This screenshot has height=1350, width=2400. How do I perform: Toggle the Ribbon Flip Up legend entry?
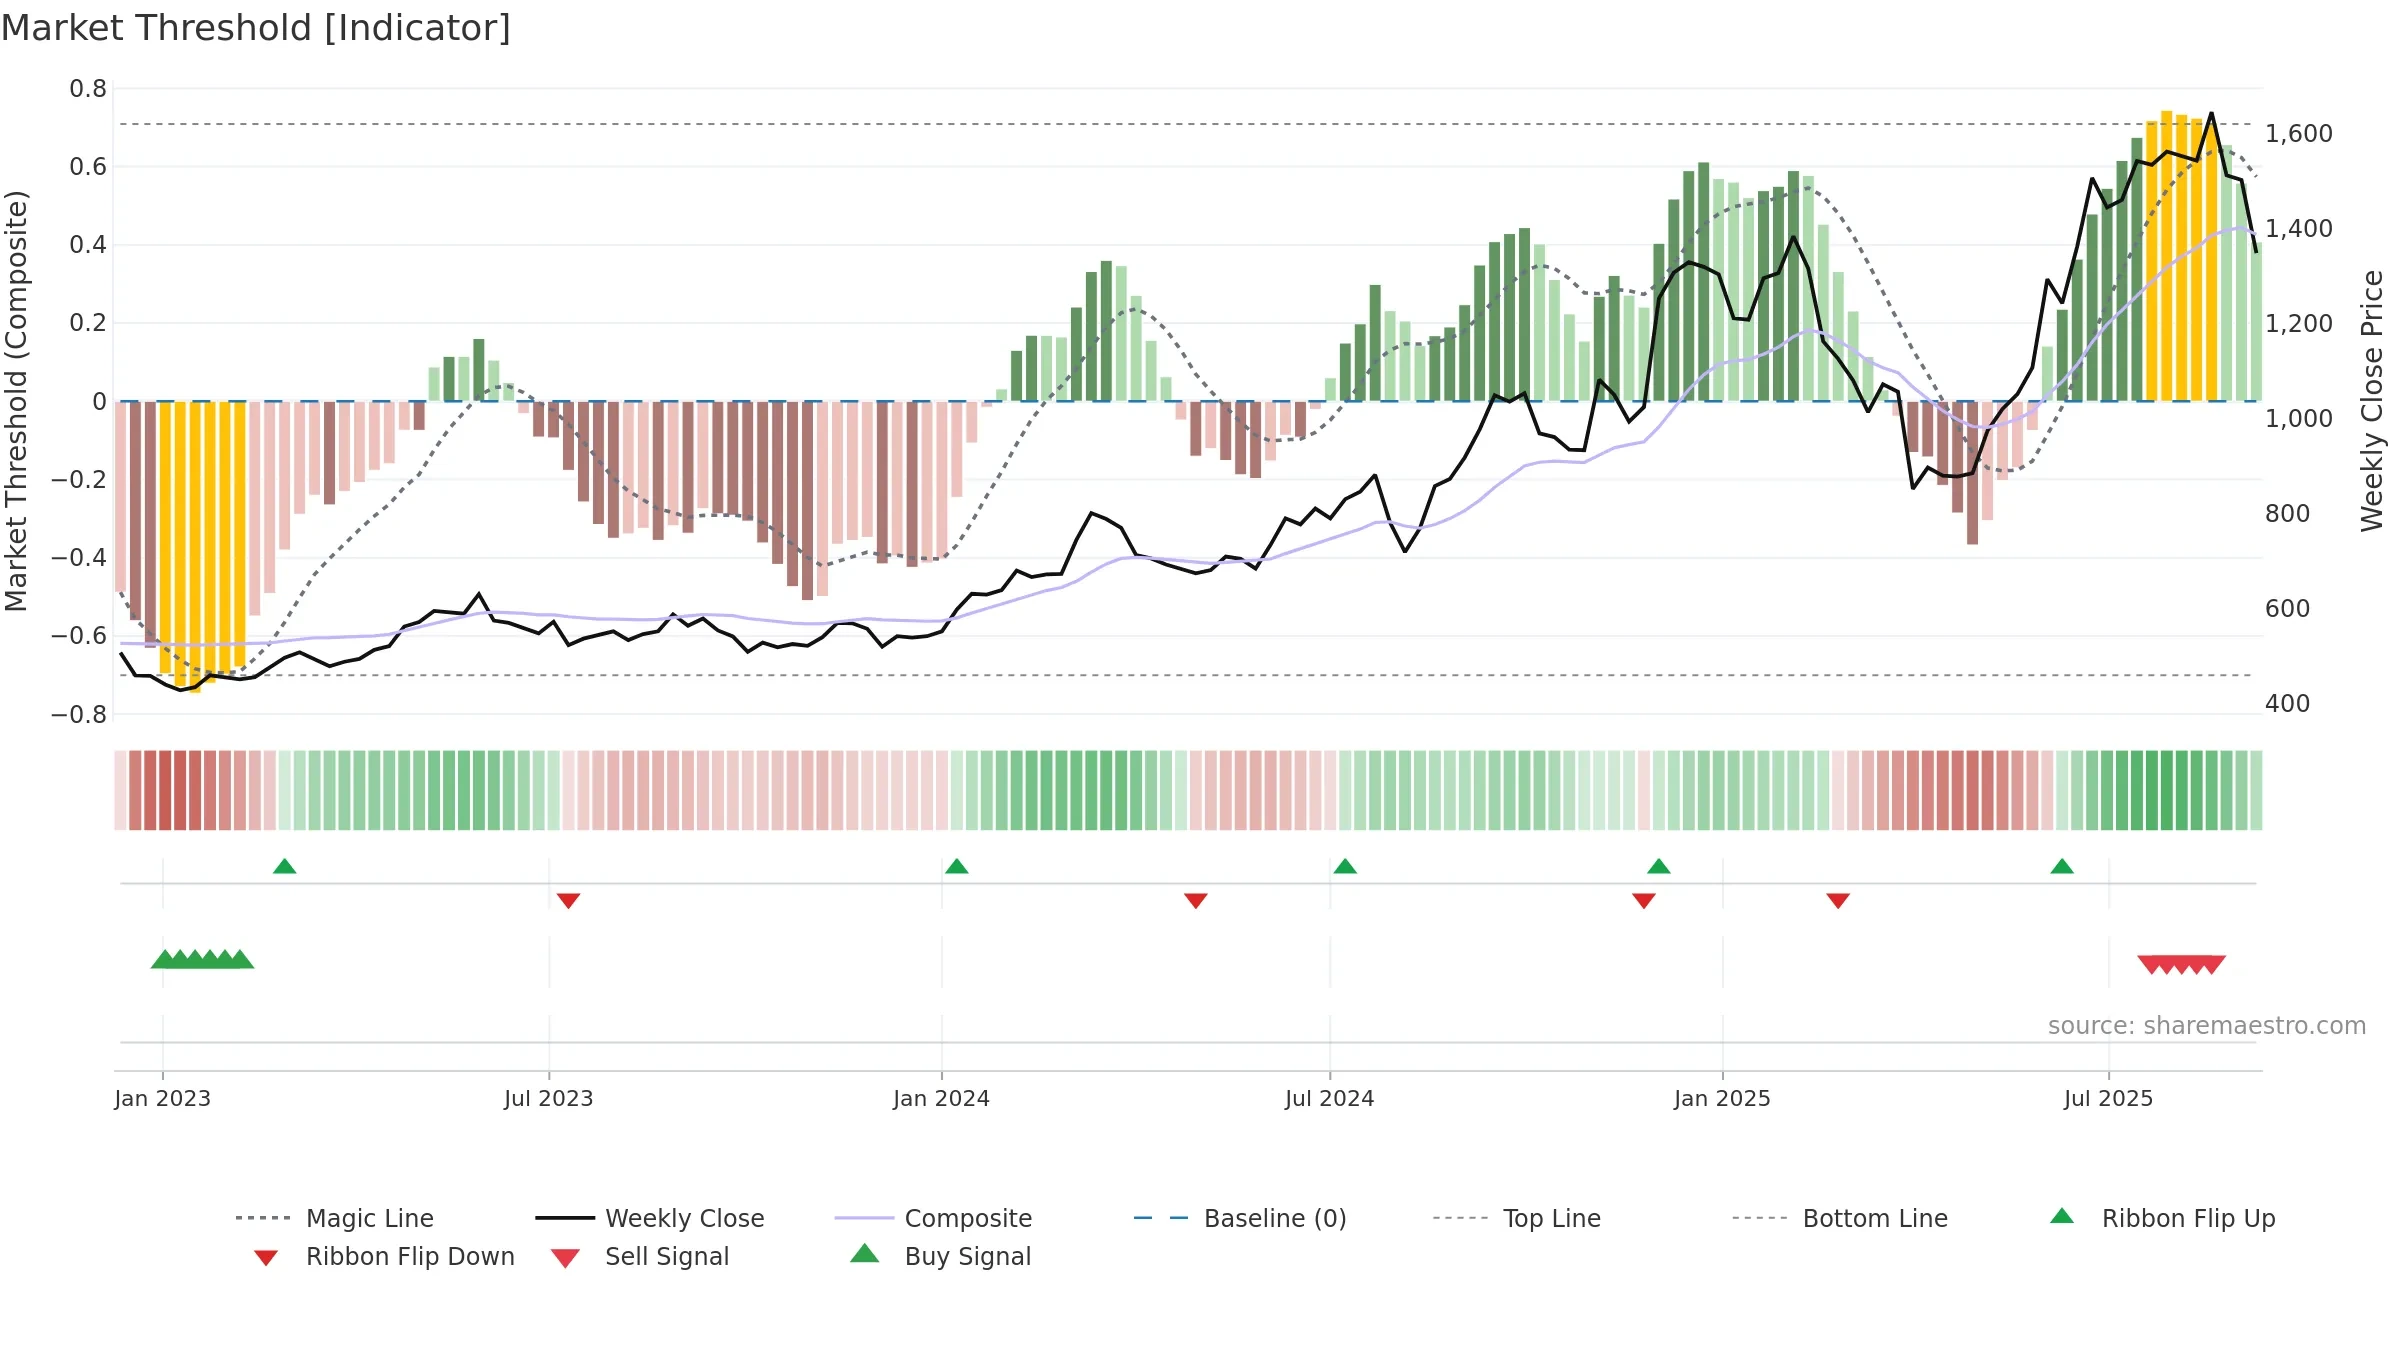[2163, 1218]
